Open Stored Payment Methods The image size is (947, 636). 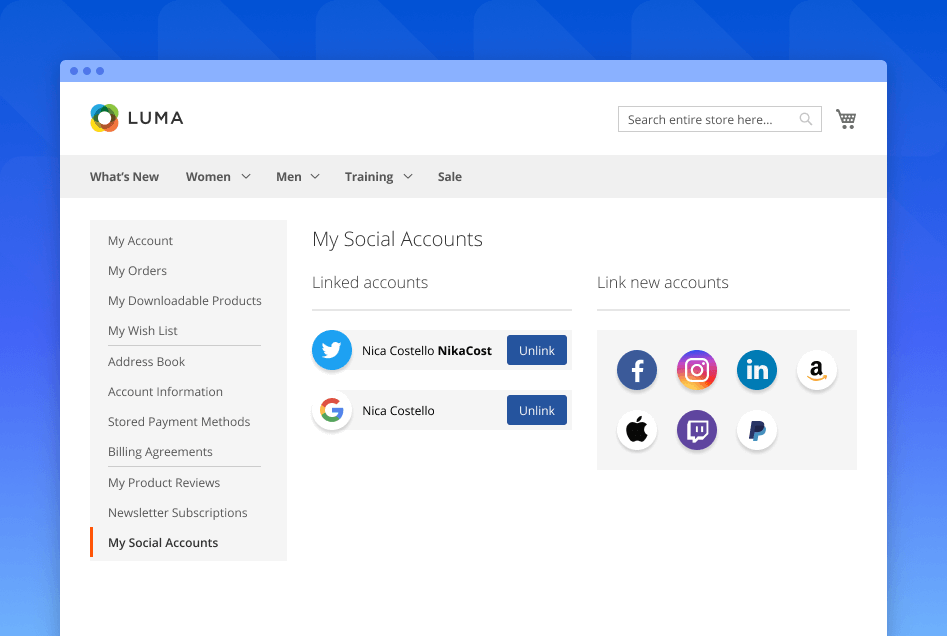[179, 422]
